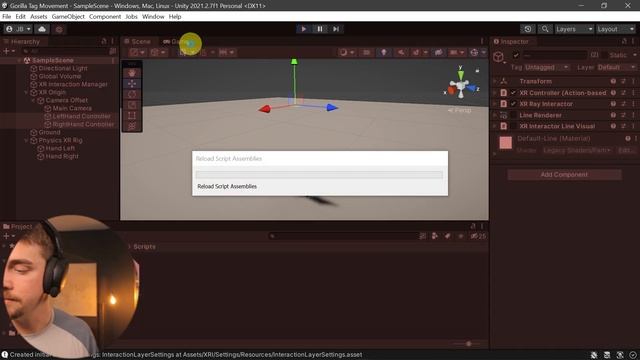The height and width of the screenshot is (360, 640).
Task: Toggle scene lighting bulb icon
Action: [384, 52]
